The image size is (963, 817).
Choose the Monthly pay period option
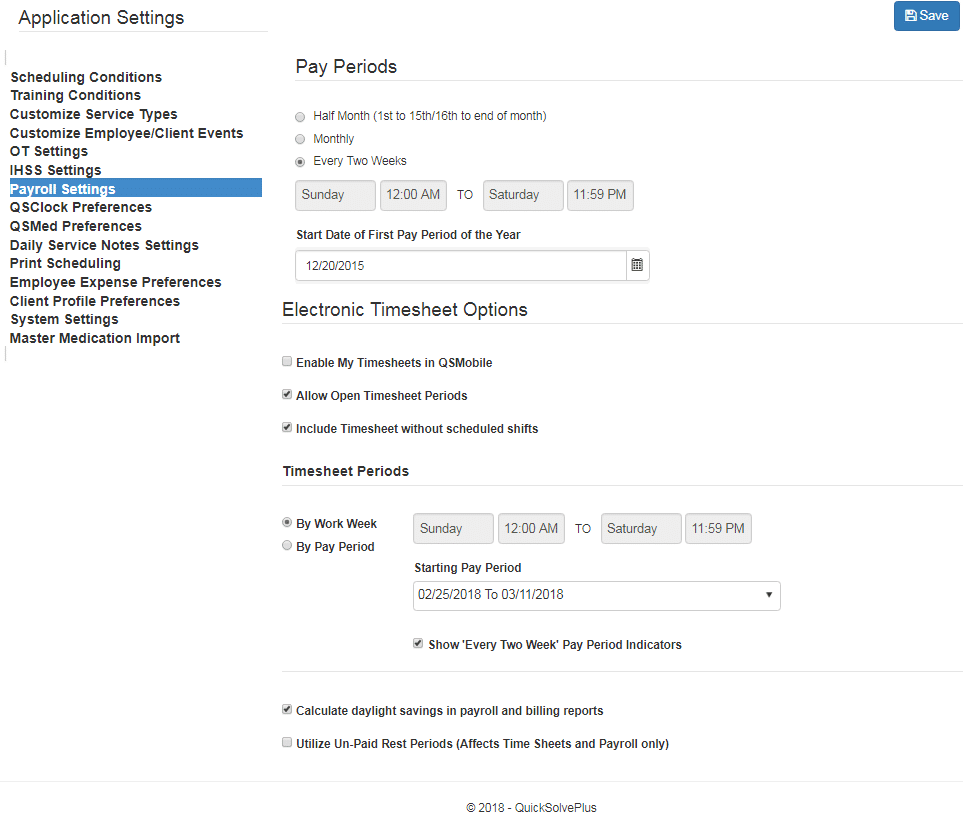click(x=300, y=139)
